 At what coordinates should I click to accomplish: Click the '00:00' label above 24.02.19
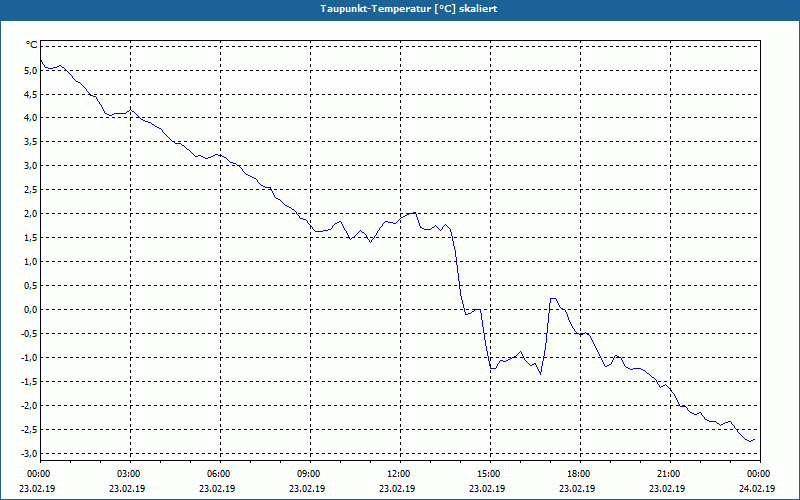pos(758,474)
